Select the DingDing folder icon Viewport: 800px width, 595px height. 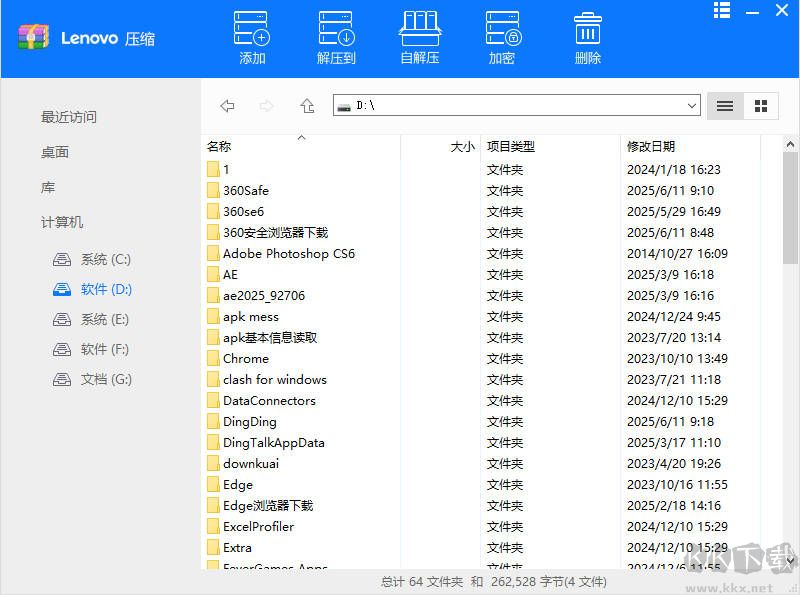[x=213, y=422]
